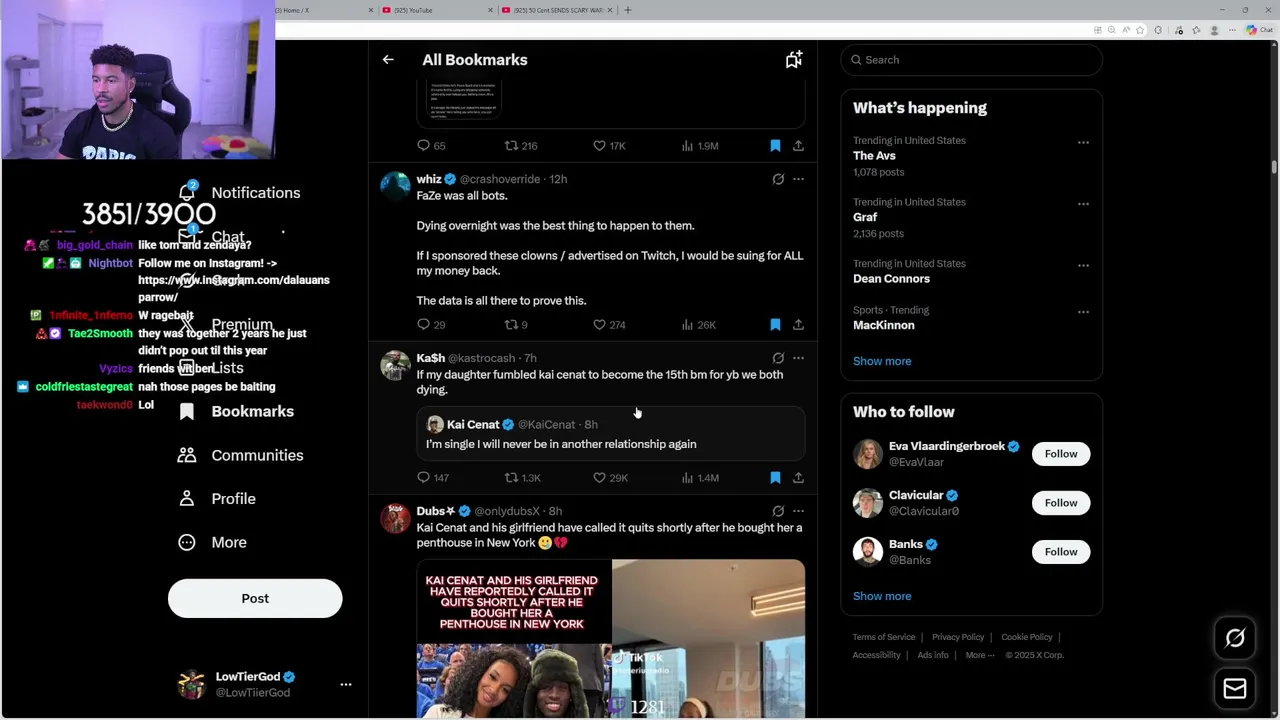Image resolution: width=1280 pixels, height=720 pixels.
Task: Reply to whiz tweet with 29 replies
Action: coord(431,325)
